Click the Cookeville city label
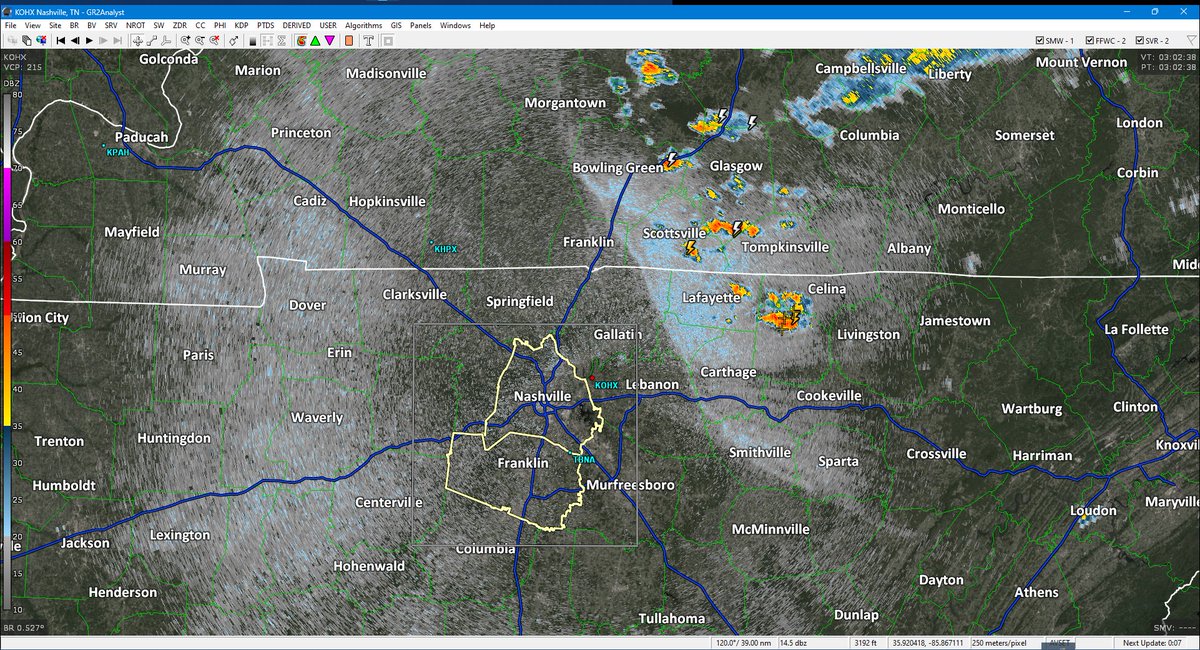Image resolution: width=1200 pixels, height=650 pixels. click(x=829, y=396)
